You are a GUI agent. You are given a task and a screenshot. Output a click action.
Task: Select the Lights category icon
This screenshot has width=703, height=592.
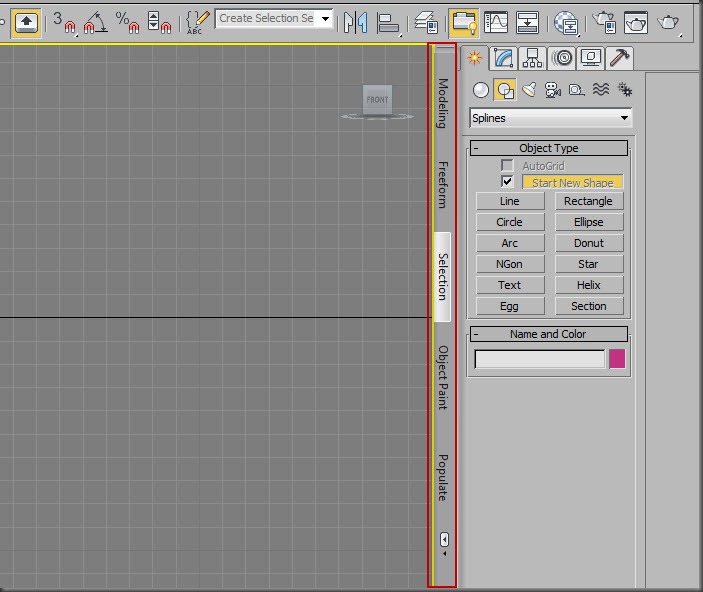coord(529,90)
